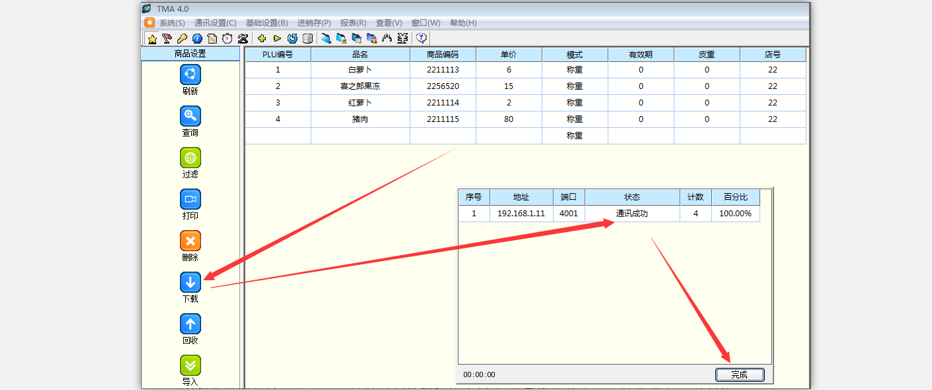
Task: Click the 称重 mode cell in empty row
Action: tap(575, 136)
